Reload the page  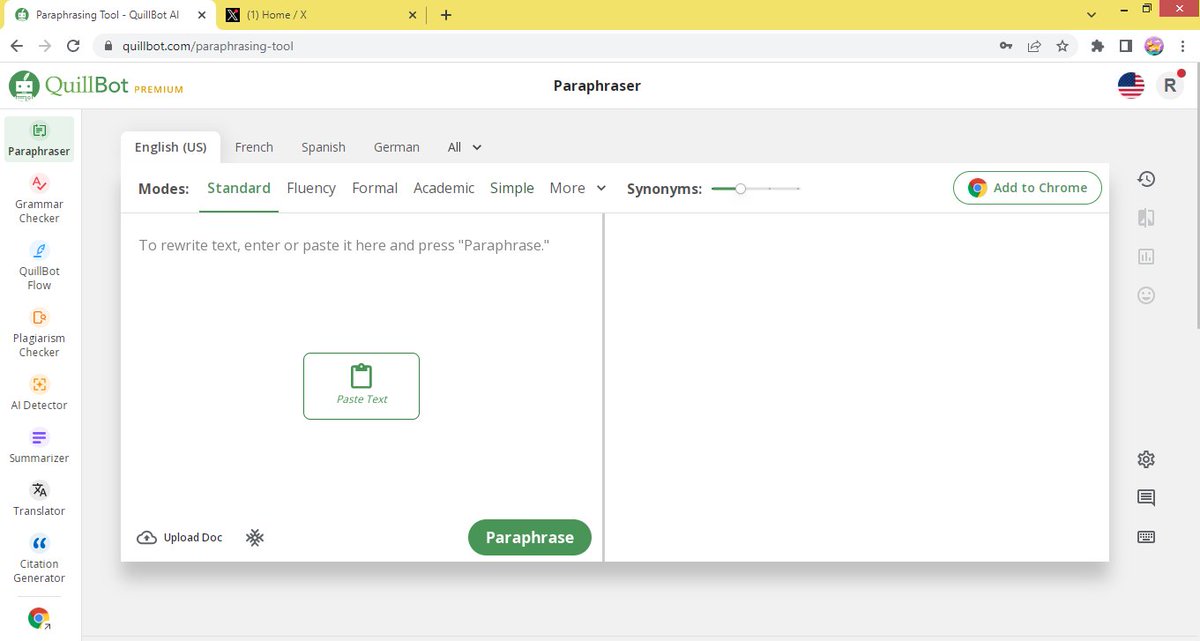73,46
